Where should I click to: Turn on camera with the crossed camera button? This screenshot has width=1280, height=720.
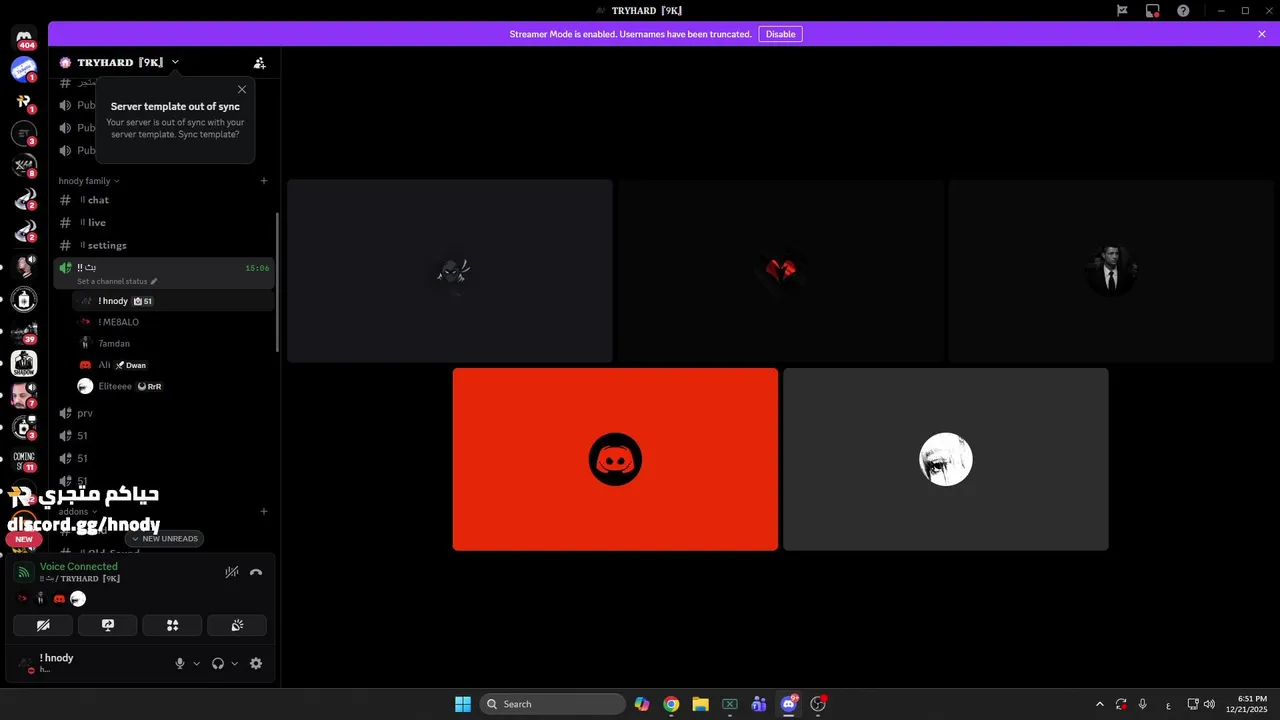[43, 625]
